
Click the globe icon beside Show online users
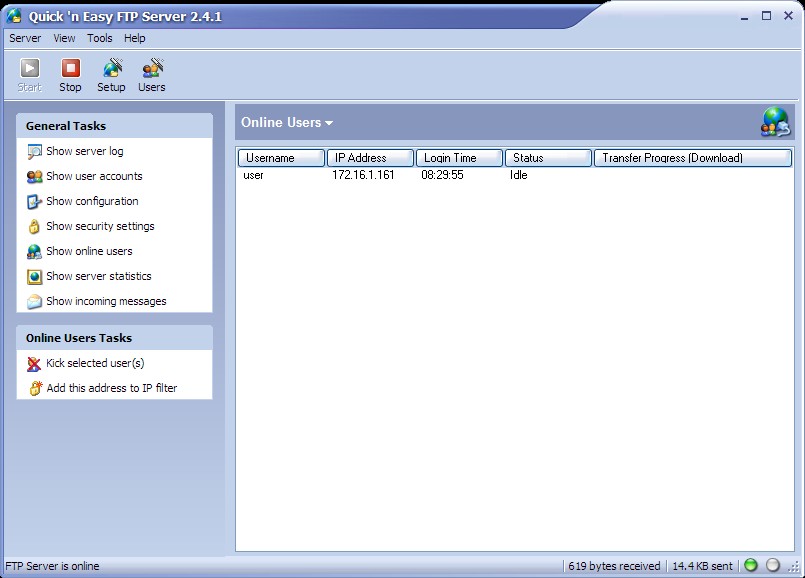[x=34, y=252]
